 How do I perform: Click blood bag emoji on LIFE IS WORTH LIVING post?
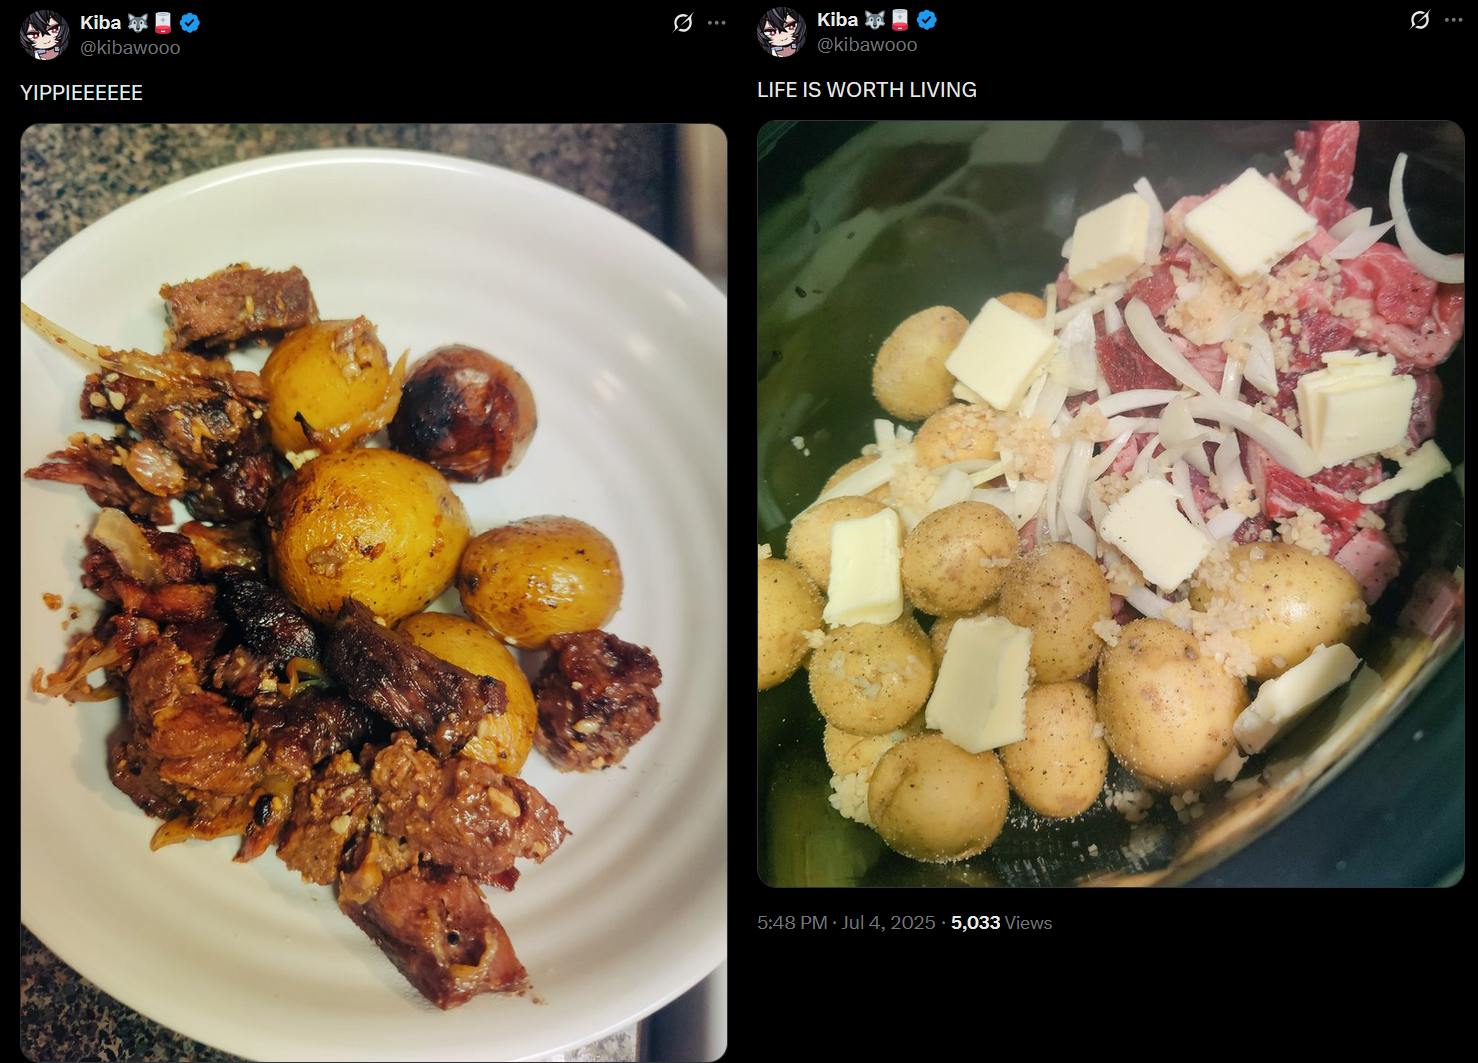900,20
